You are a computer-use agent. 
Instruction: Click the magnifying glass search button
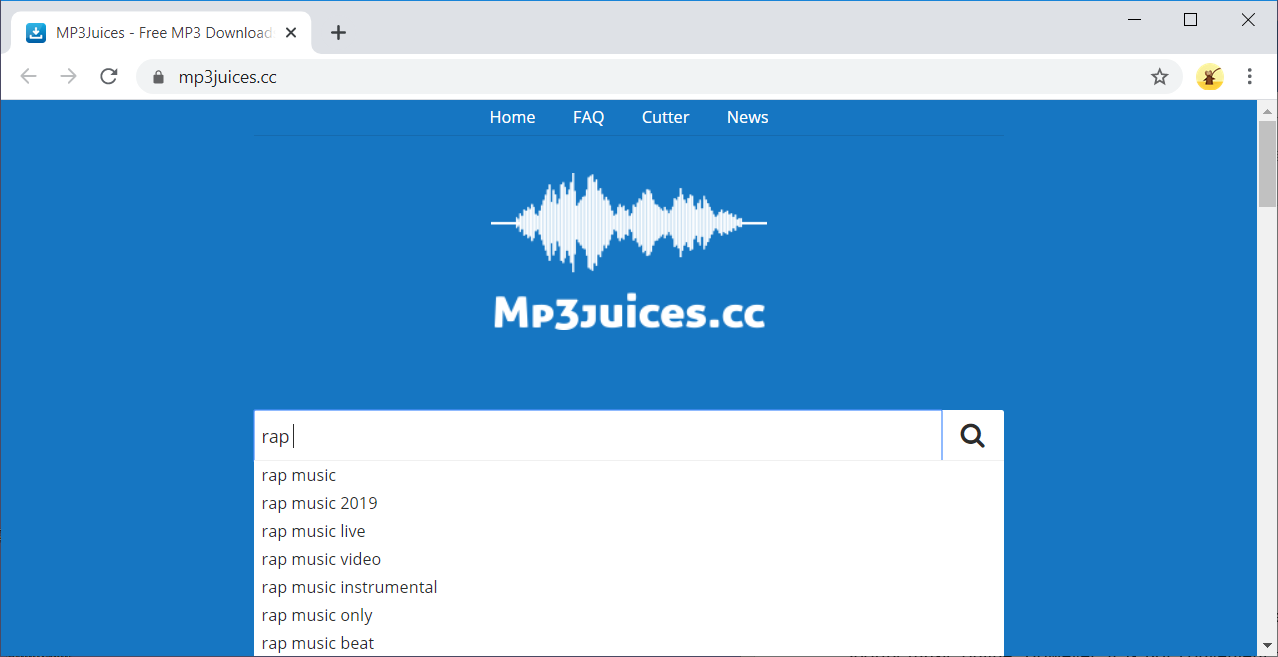972,435
